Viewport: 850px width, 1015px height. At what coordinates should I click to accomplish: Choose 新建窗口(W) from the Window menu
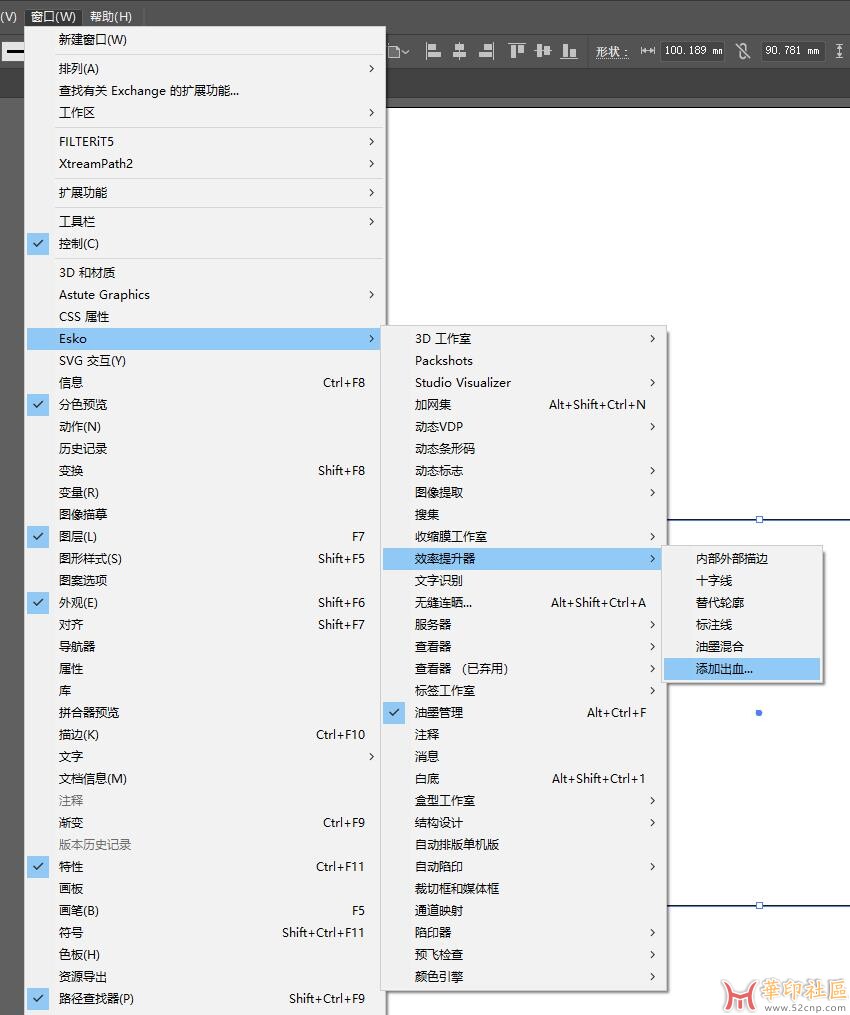[206, 39]
